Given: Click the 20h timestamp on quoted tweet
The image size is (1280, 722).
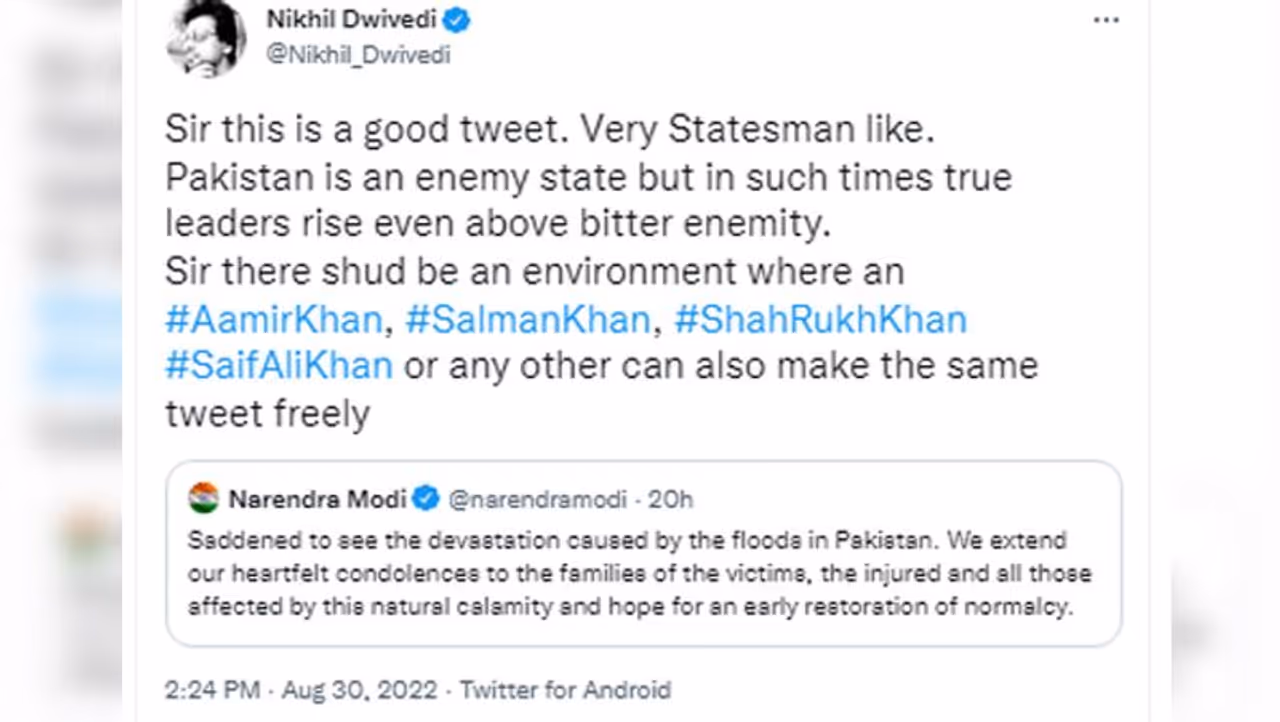Looking at the screenshot, I should [670, 498].
